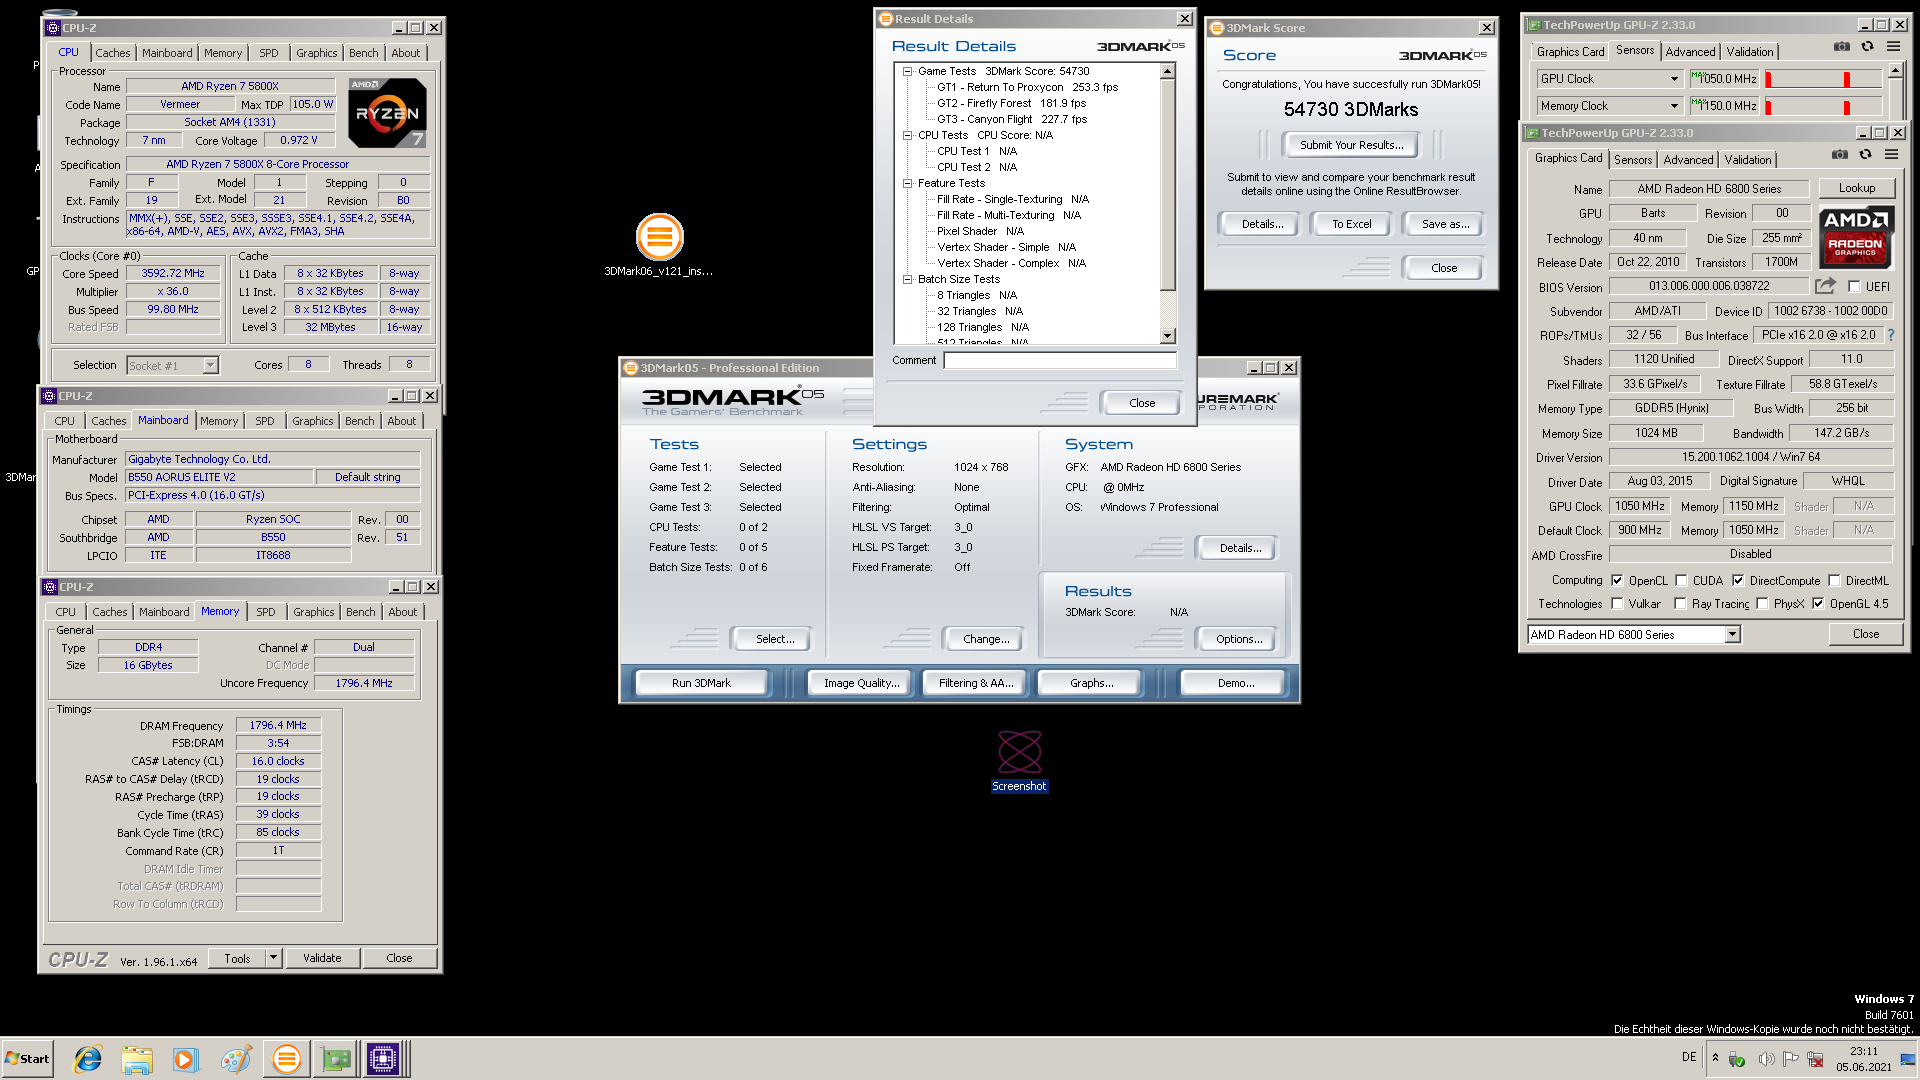This screenshot has height=1080, width=1920.
Task: Click Run 3DMark button
Action: (701, 683)
